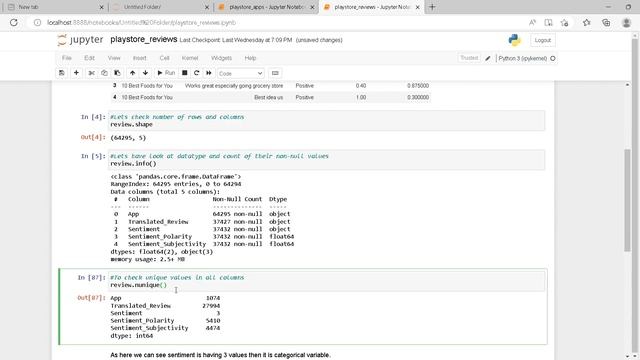This screenshot has height=360, width=640.
Task: Open immersive reader icon
Action: pos(549,23)
